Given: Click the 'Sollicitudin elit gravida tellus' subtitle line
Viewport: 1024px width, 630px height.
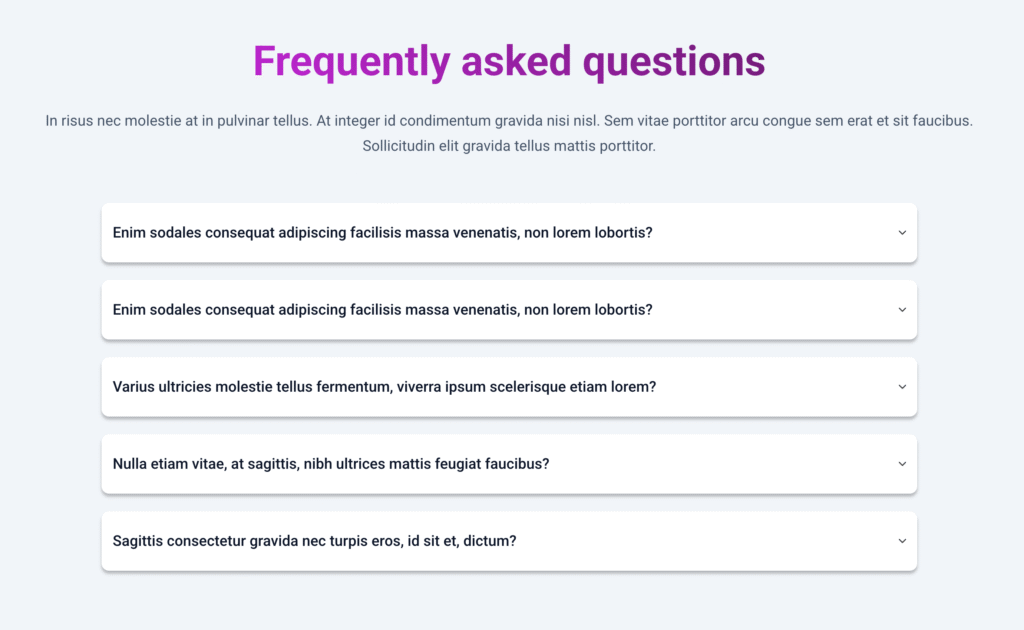Looking at the screenshot, I should click(509, 146).
